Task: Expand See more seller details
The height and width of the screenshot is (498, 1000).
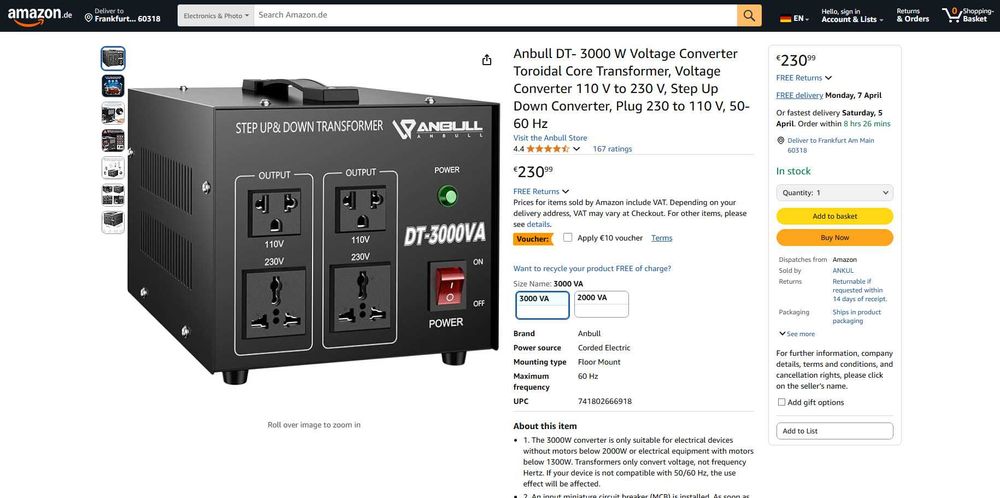Action: pyautogui.click(x=797, y=333)
